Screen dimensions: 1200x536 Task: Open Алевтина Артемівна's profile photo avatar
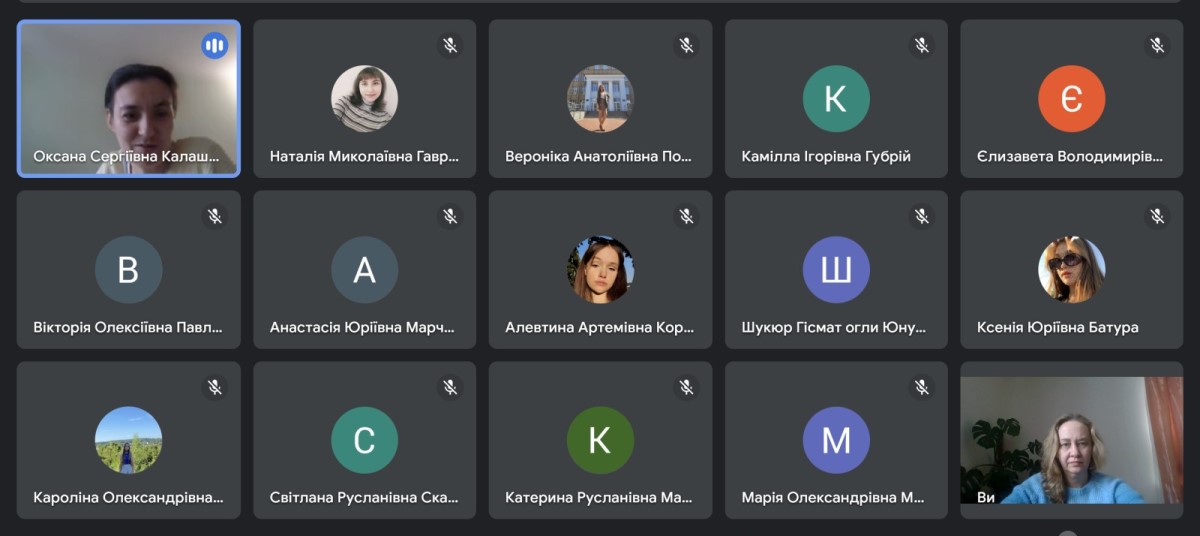(x=600, y=269)
